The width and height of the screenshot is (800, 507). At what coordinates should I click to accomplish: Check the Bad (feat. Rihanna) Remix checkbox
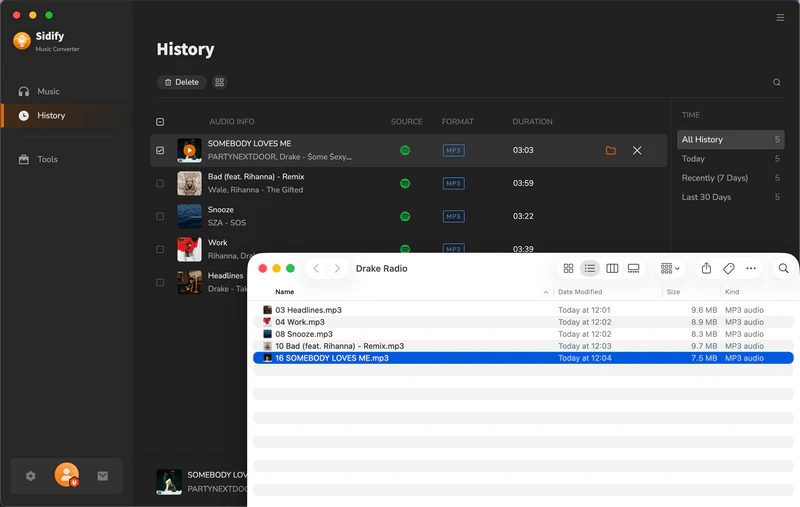click(x=160, y=183)
